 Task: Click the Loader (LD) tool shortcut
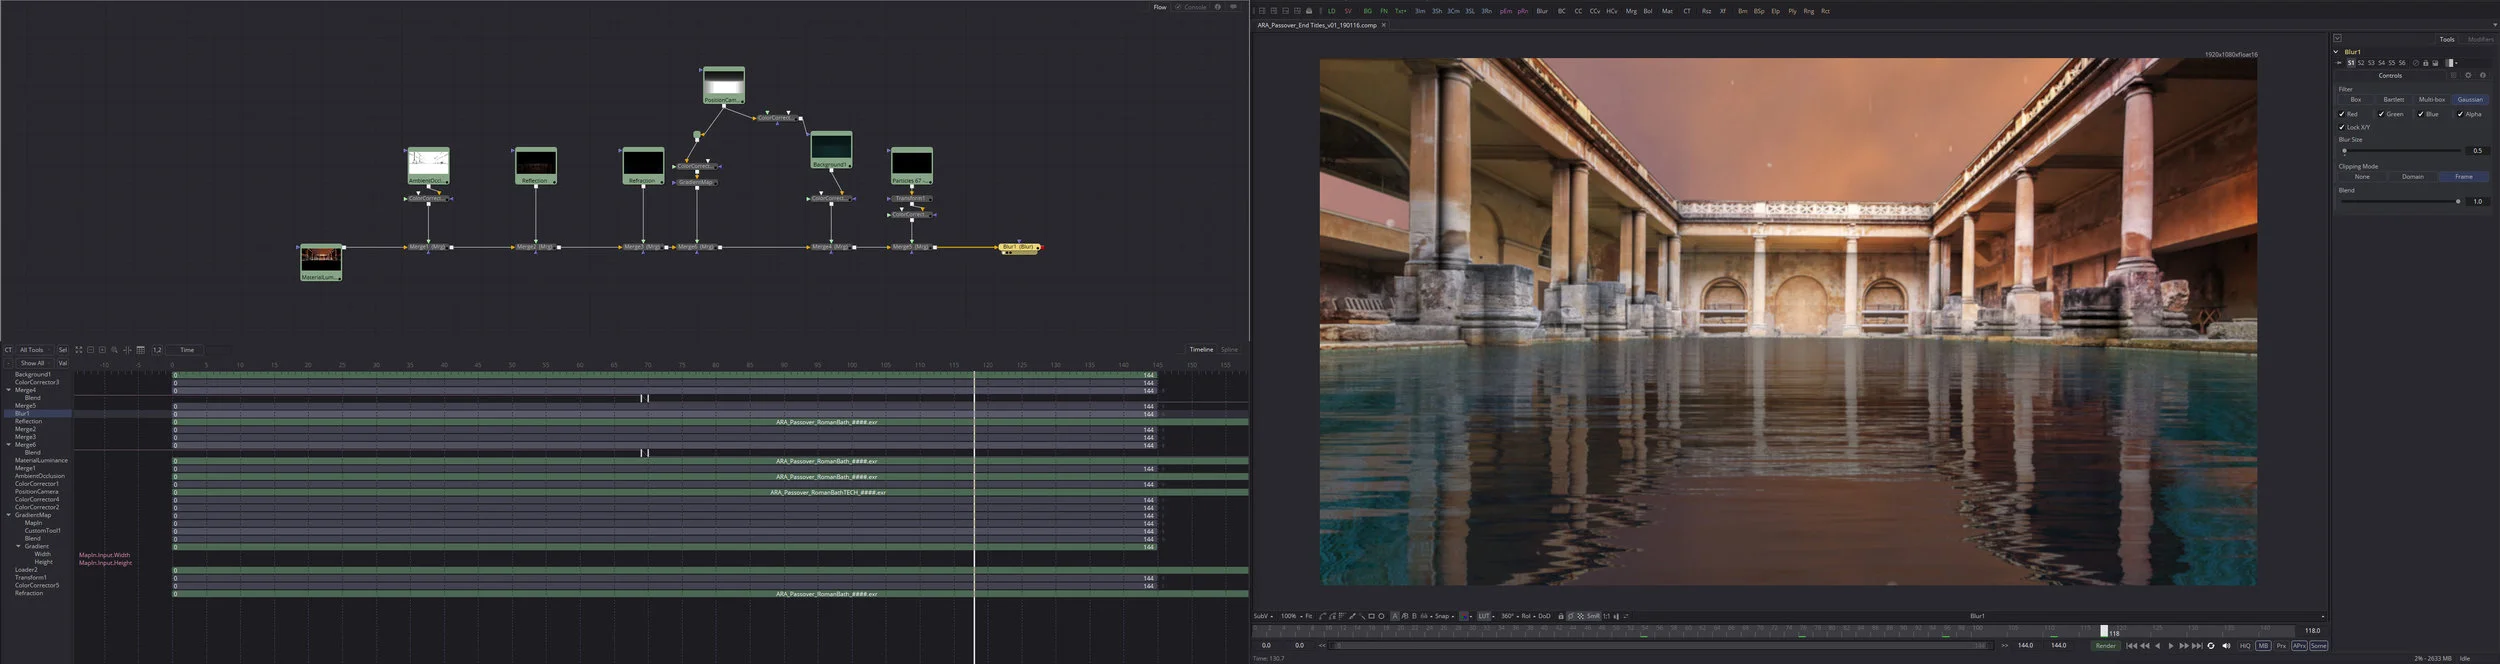(1331, 11)
